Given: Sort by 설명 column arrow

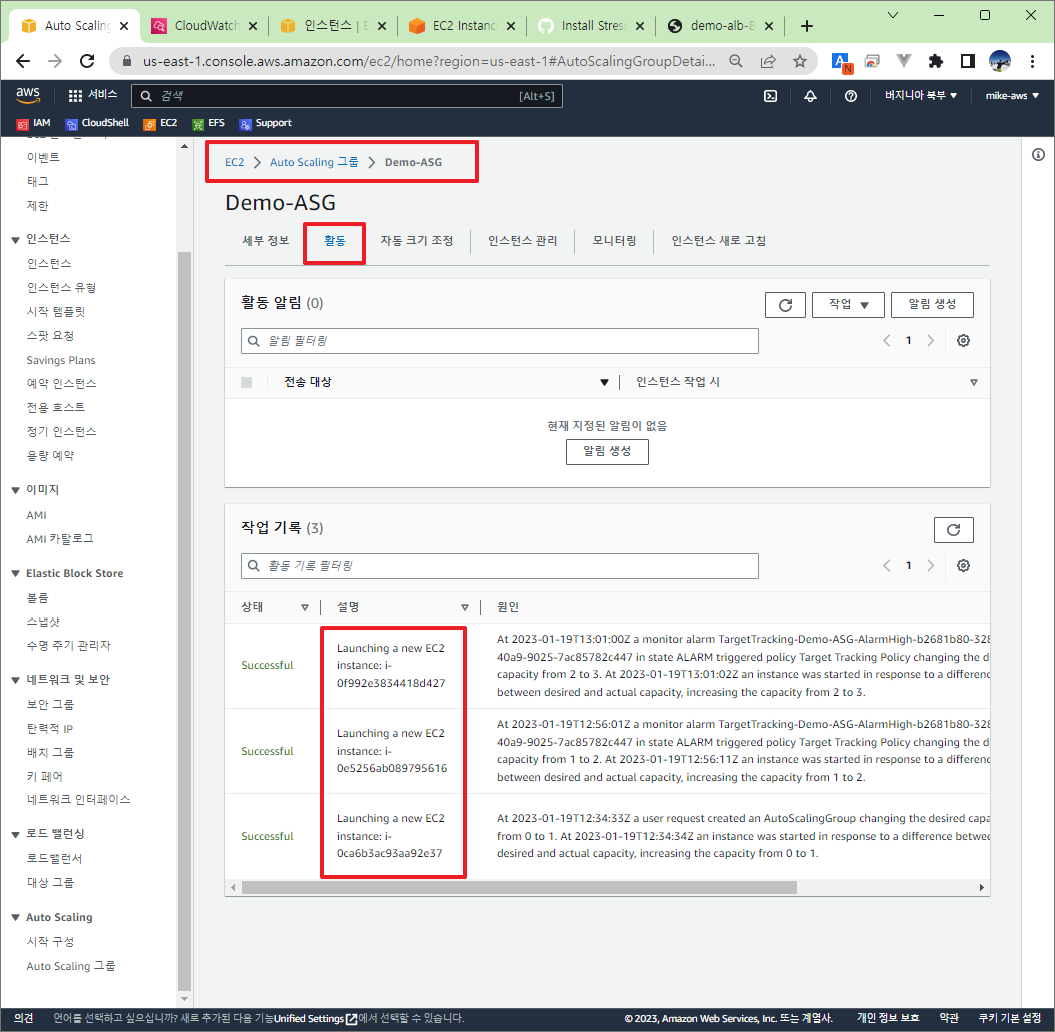Looking at the screenshot, I should (x=464, y=607).
